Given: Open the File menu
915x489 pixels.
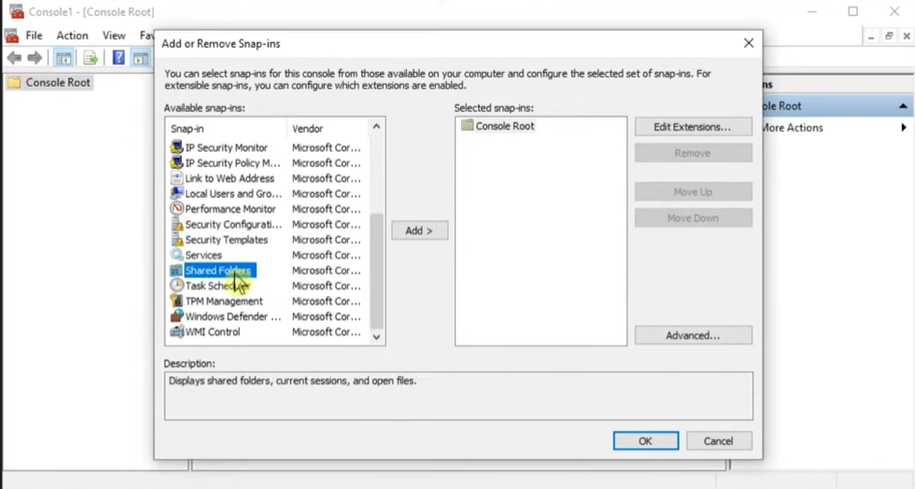Looking at the screenshot, I should pos(34,36).
